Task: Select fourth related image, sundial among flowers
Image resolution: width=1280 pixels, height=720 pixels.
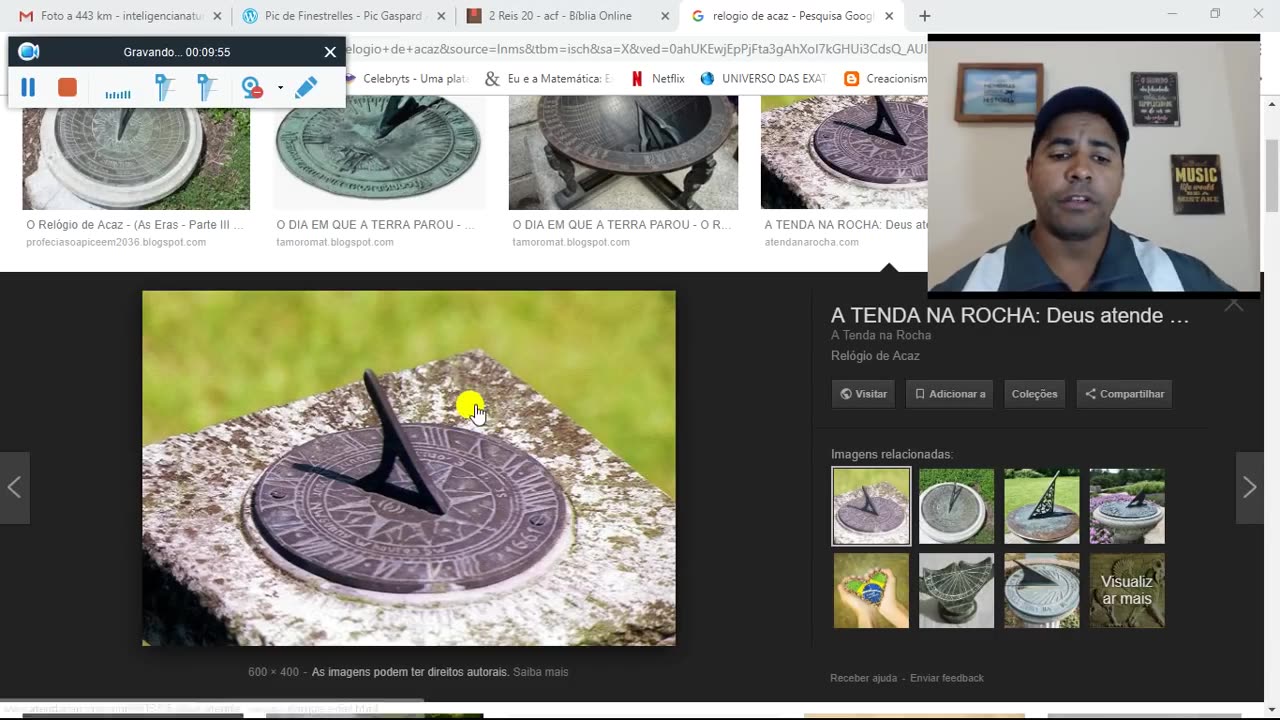Action: [1127, 506]
